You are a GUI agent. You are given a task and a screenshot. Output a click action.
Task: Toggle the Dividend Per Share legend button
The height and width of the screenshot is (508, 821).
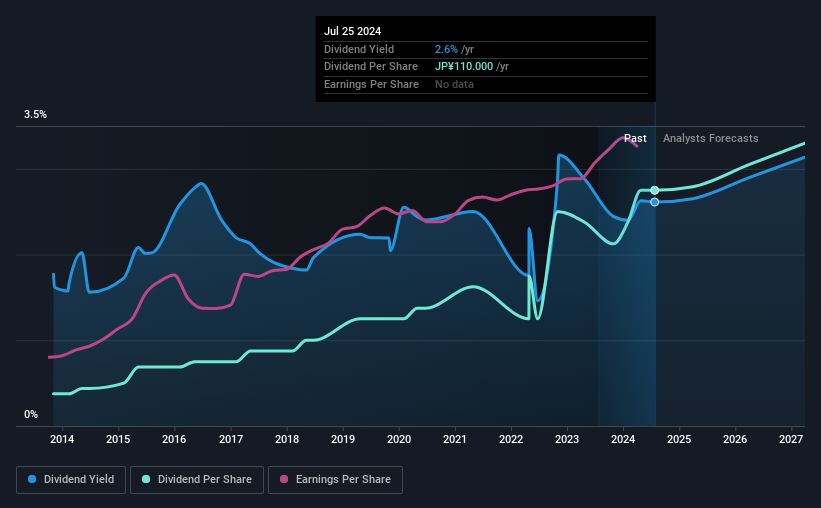pyautogui.click(x=197, y=479)
